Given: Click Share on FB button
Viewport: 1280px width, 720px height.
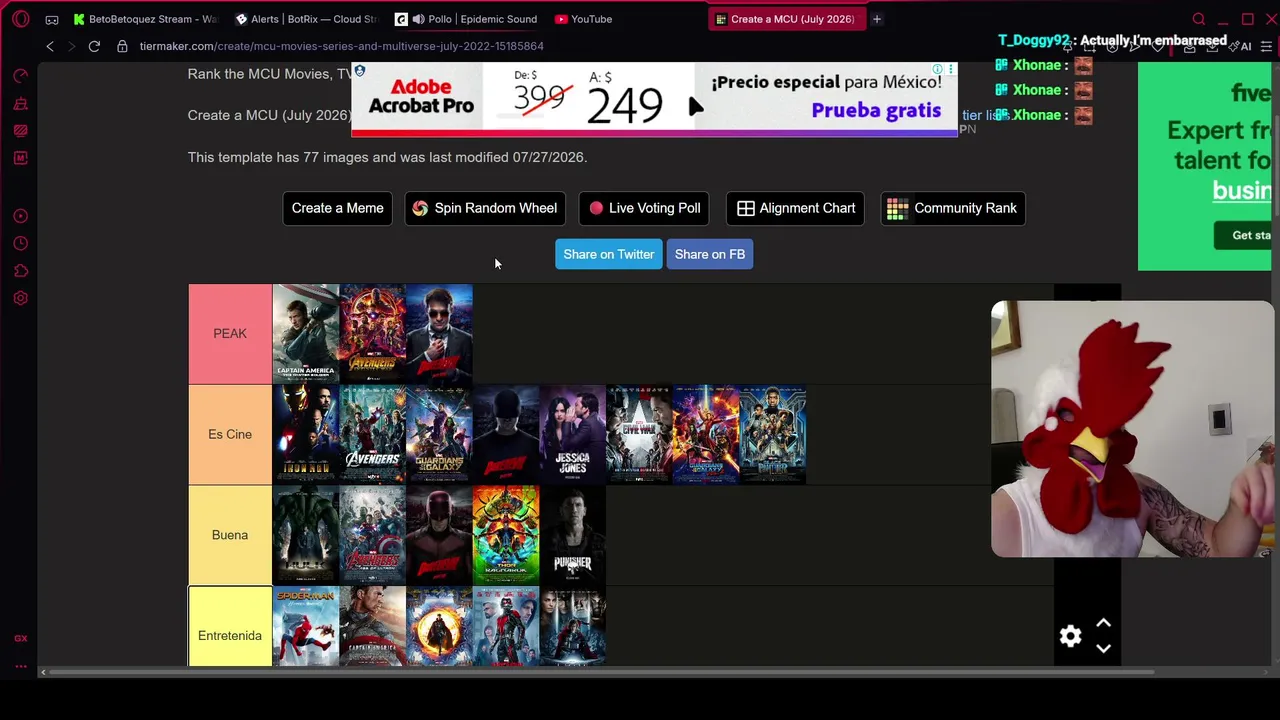Looking at the screenshot, I should [x=710, y=254].
